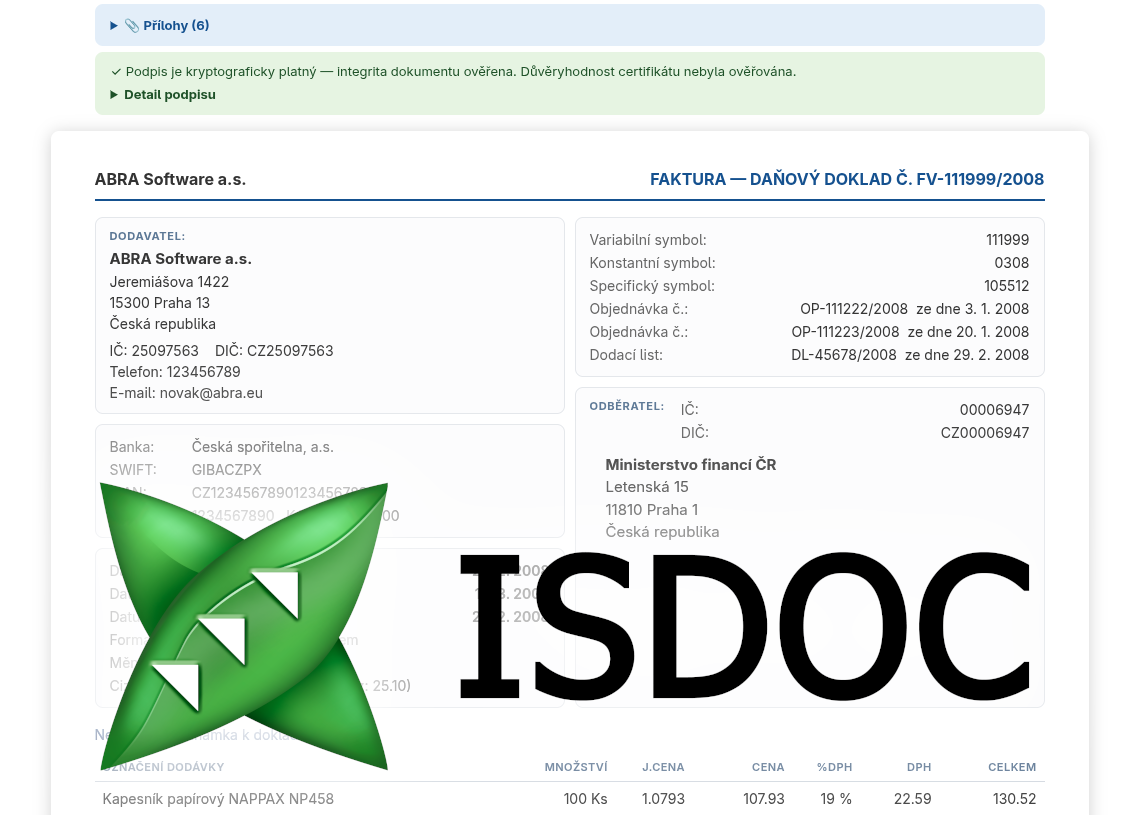Select order number OP-111222/2008
The image size is (1144, 815).
tap(854, 309)
